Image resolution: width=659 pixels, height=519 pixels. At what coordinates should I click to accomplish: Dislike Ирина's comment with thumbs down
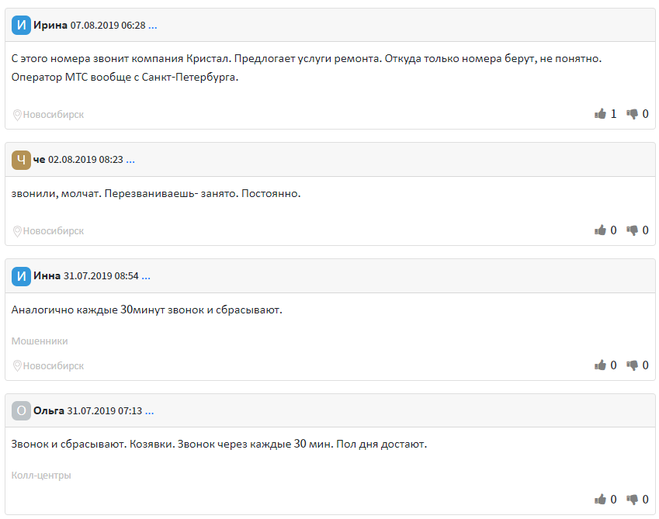pos(632,114)
